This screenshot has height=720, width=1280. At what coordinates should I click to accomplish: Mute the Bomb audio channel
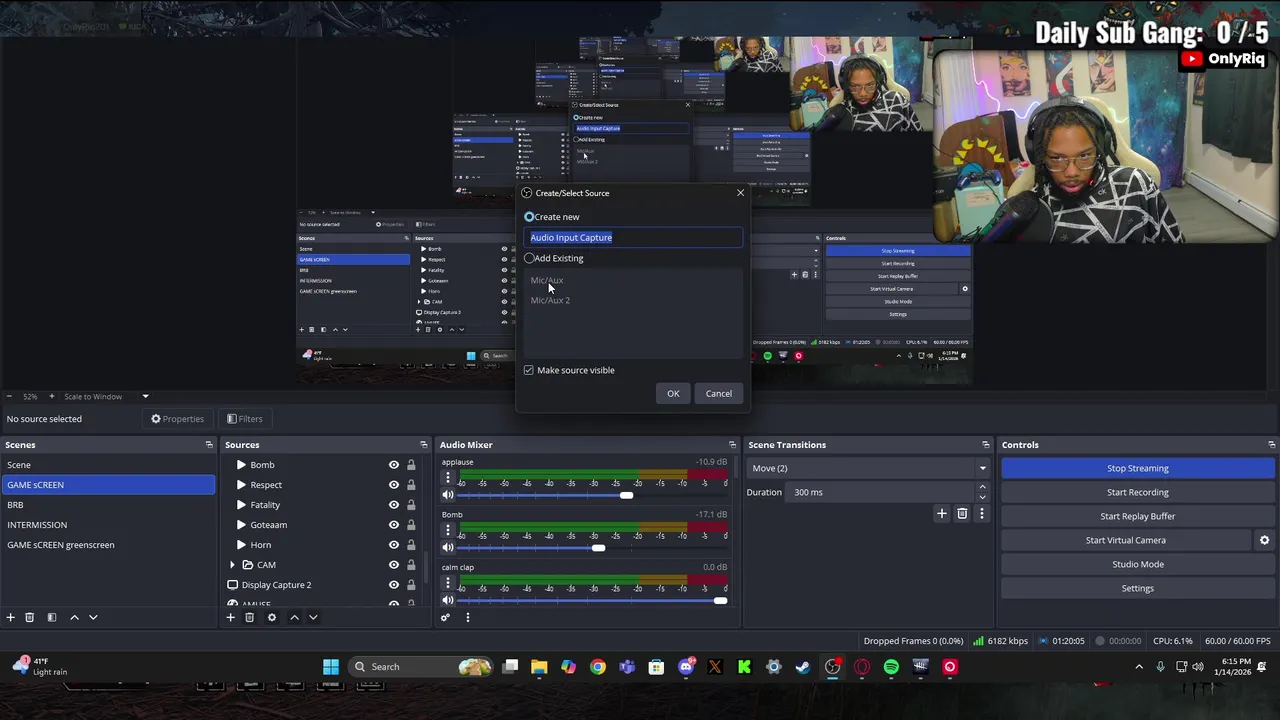(x=448, y=547)
